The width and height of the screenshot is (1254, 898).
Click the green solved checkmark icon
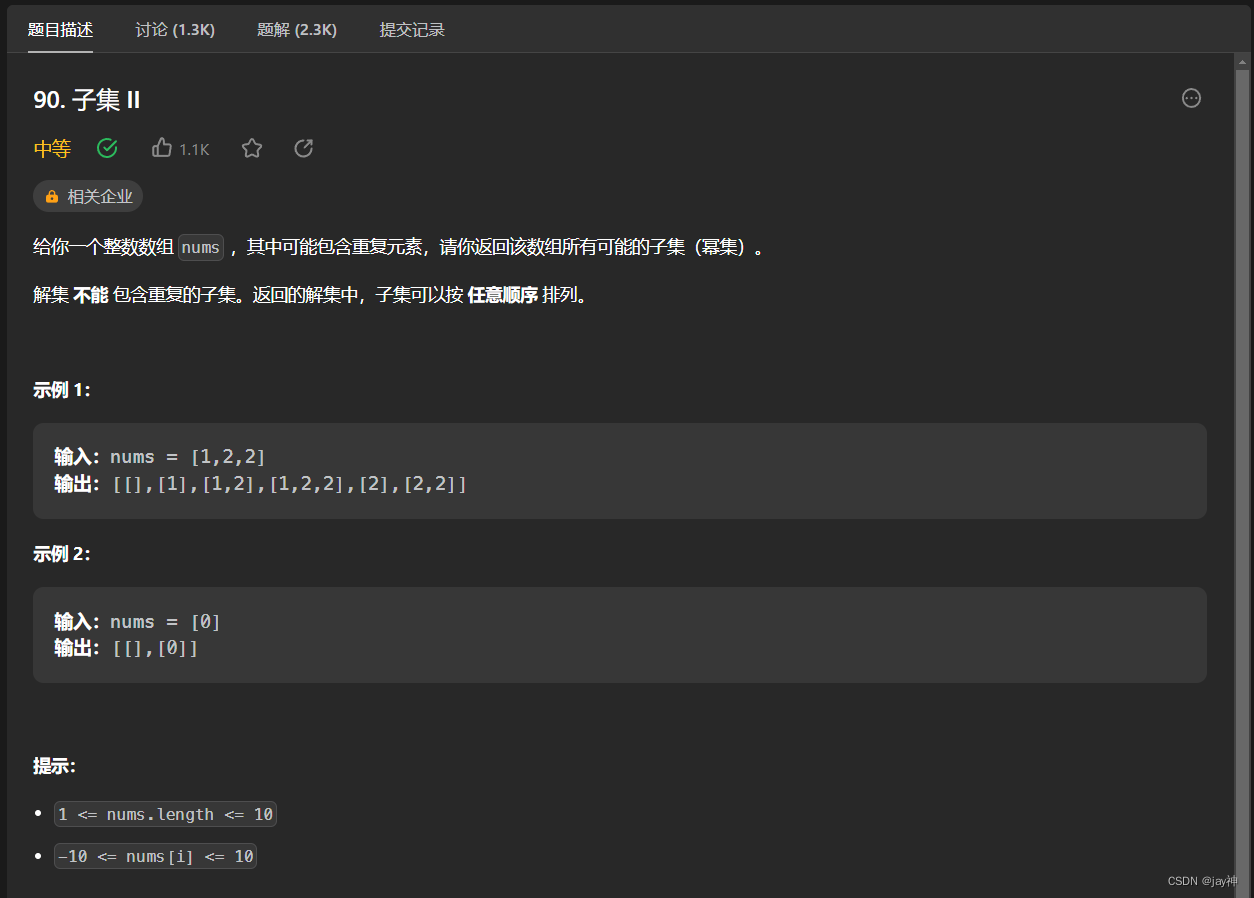pyautogui.click(x=107, y=147)
